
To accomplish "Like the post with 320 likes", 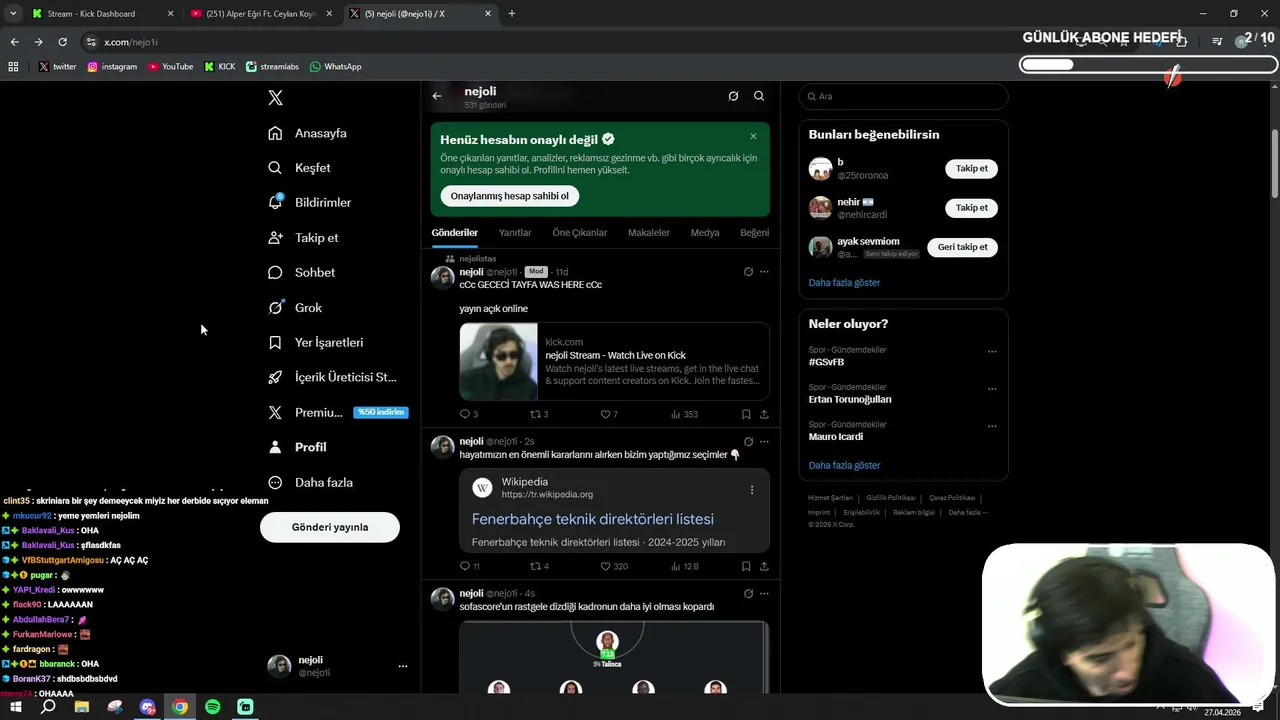I will pos(614,566).
